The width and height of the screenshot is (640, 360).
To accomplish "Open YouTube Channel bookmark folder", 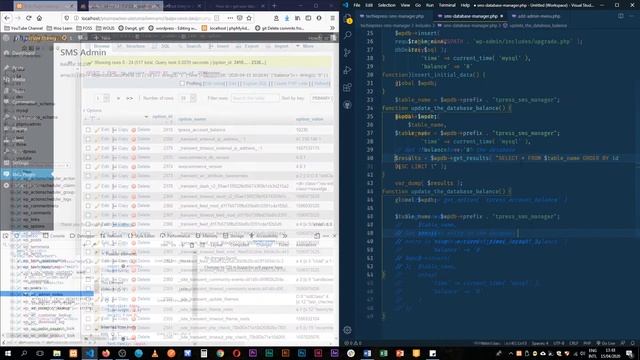I will 24,28.
